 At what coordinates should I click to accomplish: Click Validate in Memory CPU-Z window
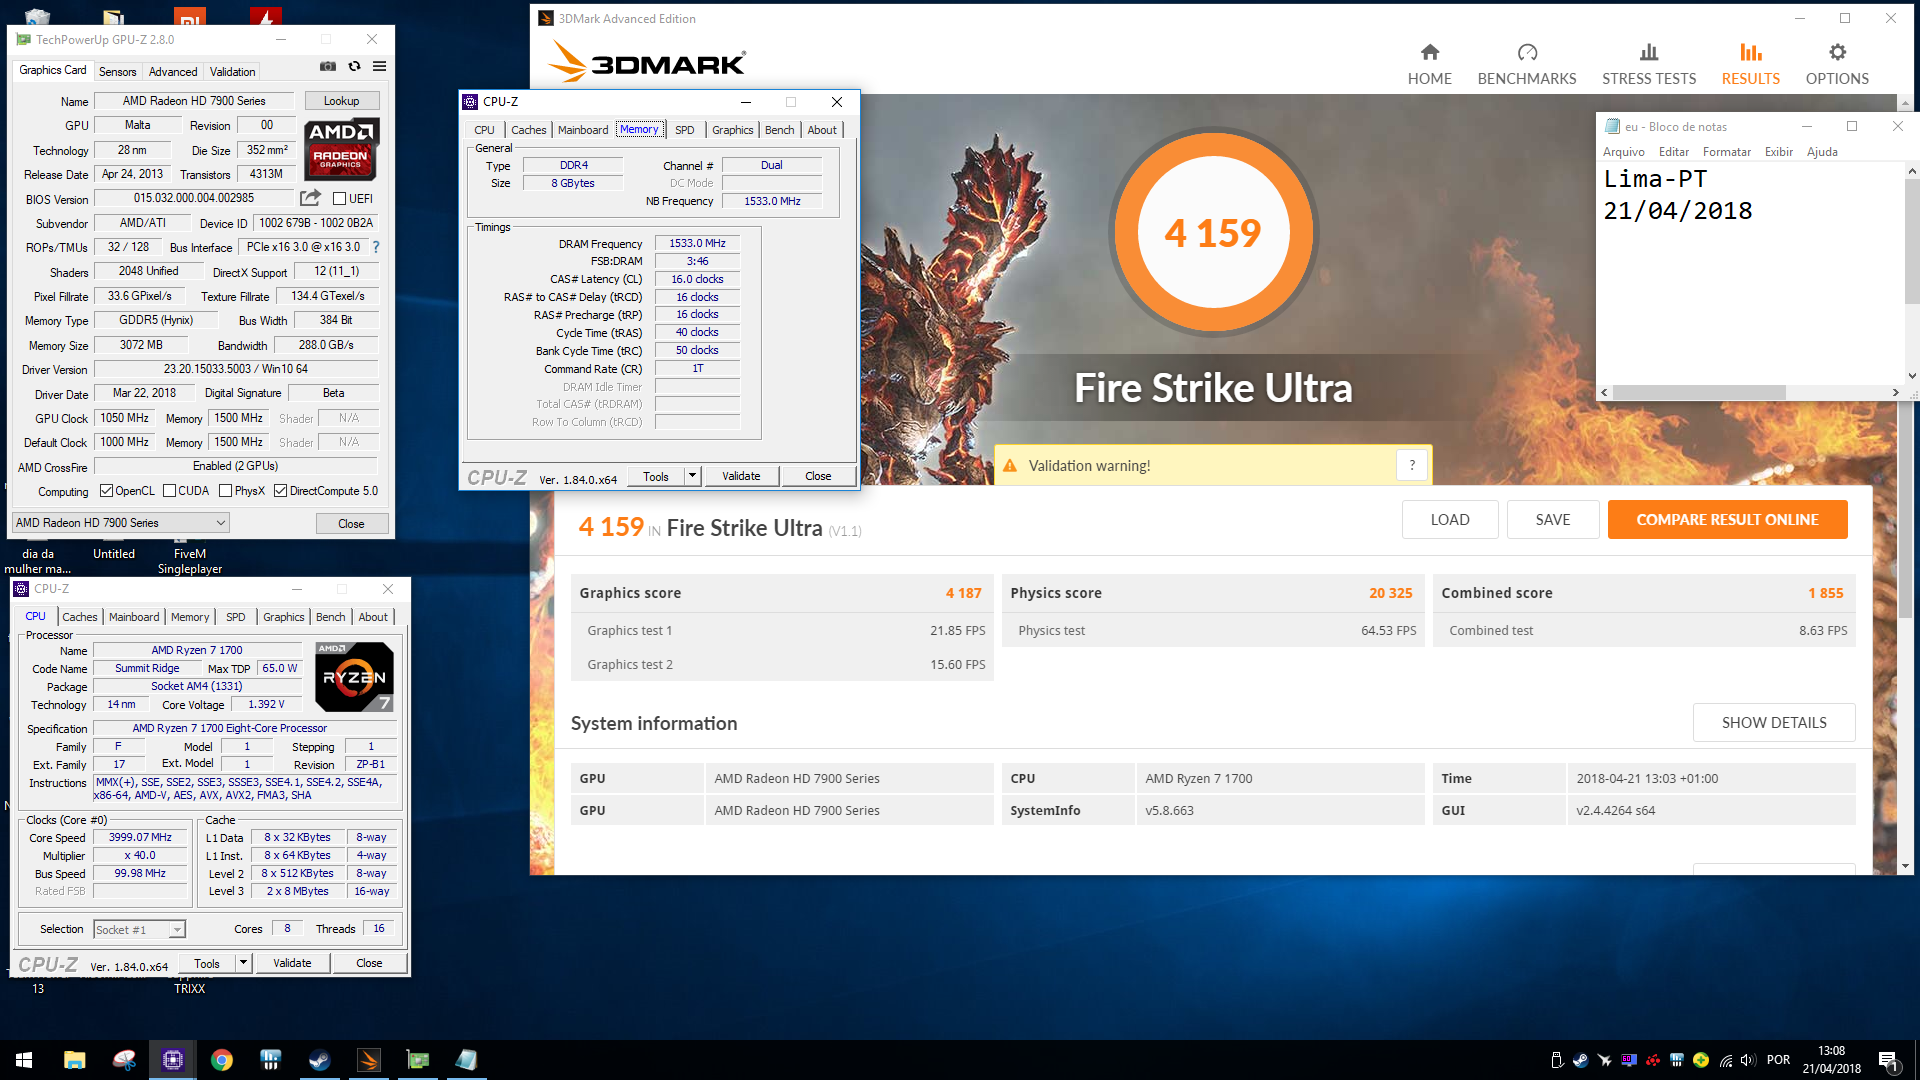741,476
